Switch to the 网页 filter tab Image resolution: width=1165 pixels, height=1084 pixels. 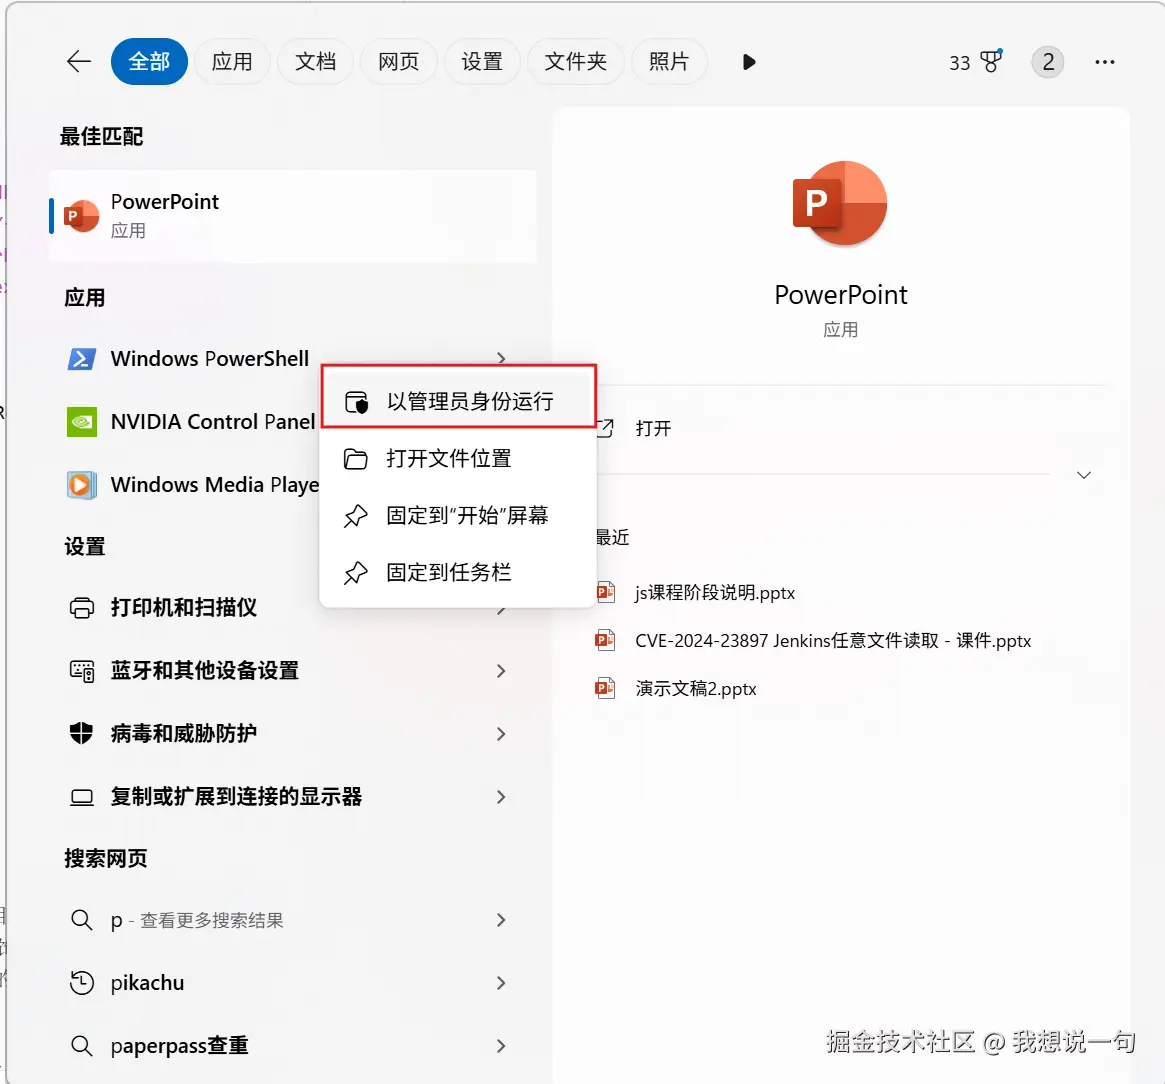398,62
